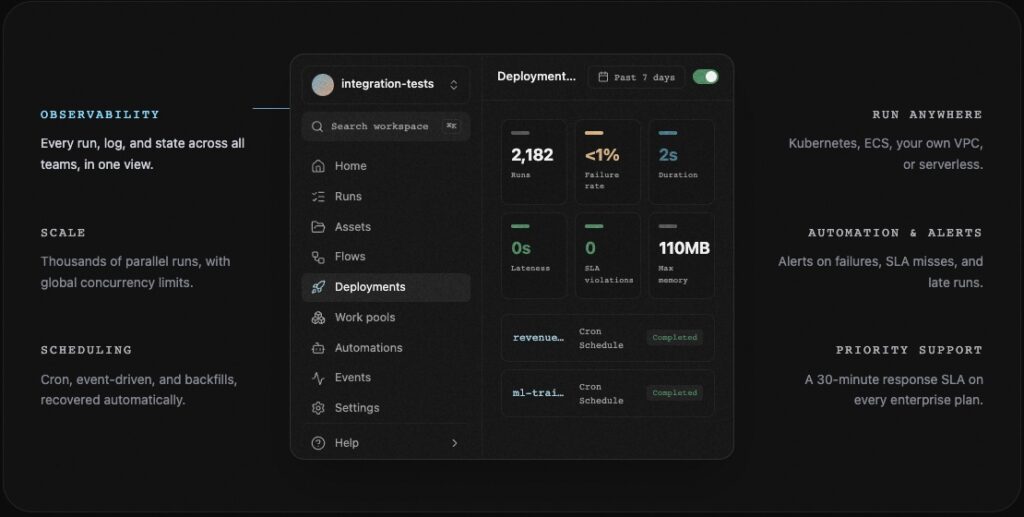
Task: Click the Deployment… panel title
Action: [x=536, y=76]
